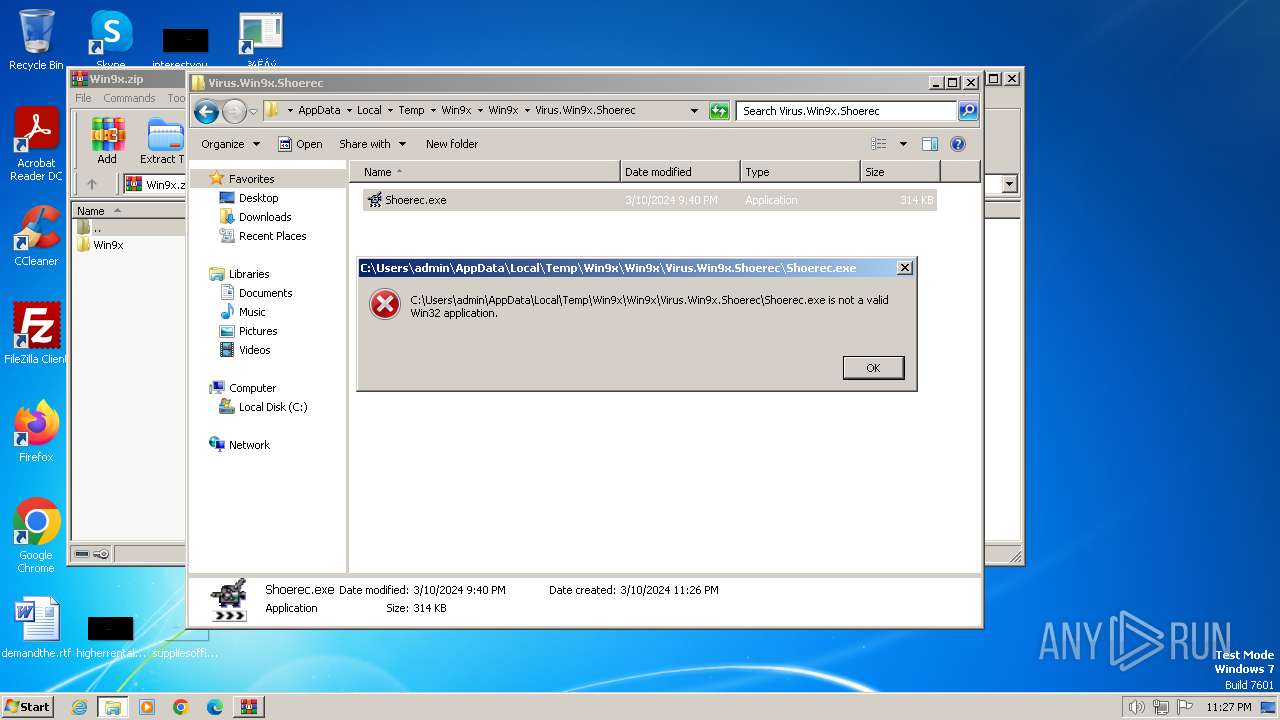Sort by Size column header
Screen dimensions: 1280x720
pyautogui.click(x=900, y=172)
